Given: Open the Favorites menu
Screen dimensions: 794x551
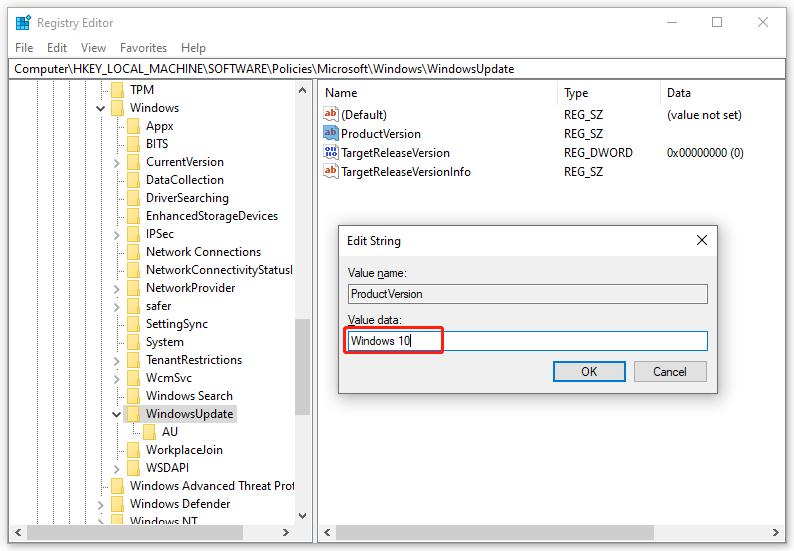Looking at the screenshot, I should point(143,48).
